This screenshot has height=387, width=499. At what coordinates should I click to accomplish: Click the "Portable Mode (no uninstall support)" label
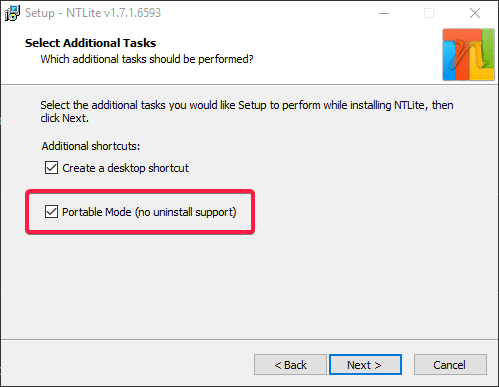149,212
